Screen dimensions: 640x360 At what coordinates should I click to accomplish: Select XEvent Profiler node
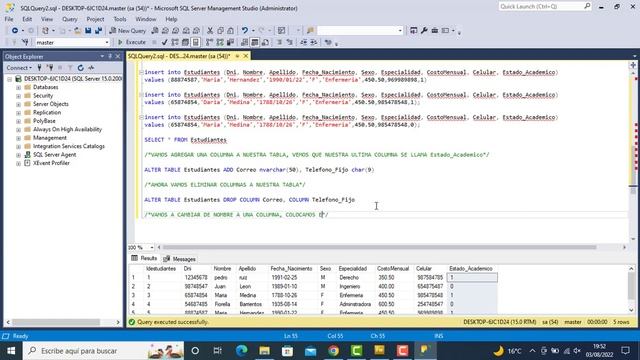click(x=51, y=163)
